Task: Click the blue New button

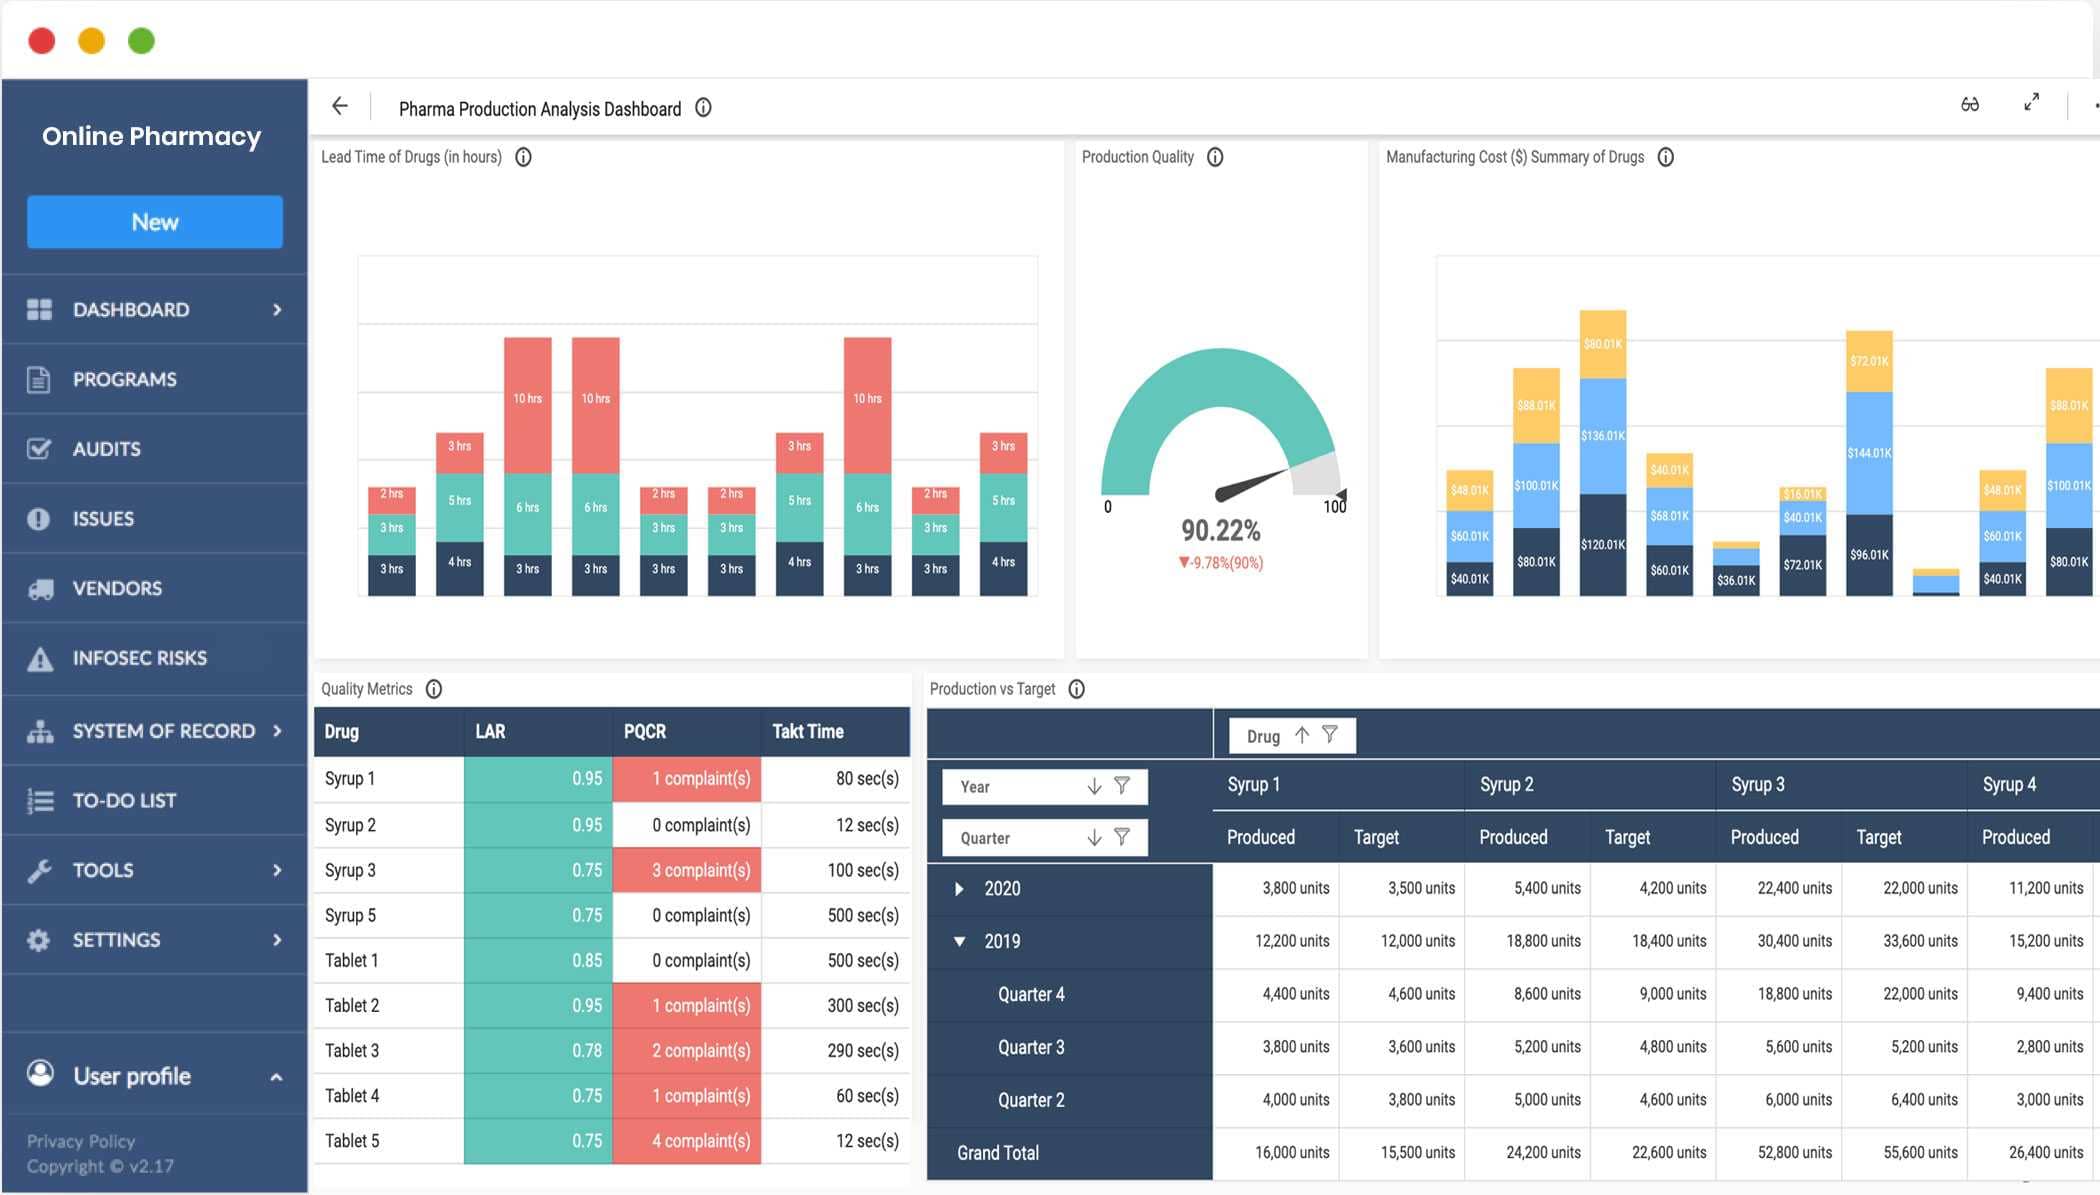Action: pos(155,222)
